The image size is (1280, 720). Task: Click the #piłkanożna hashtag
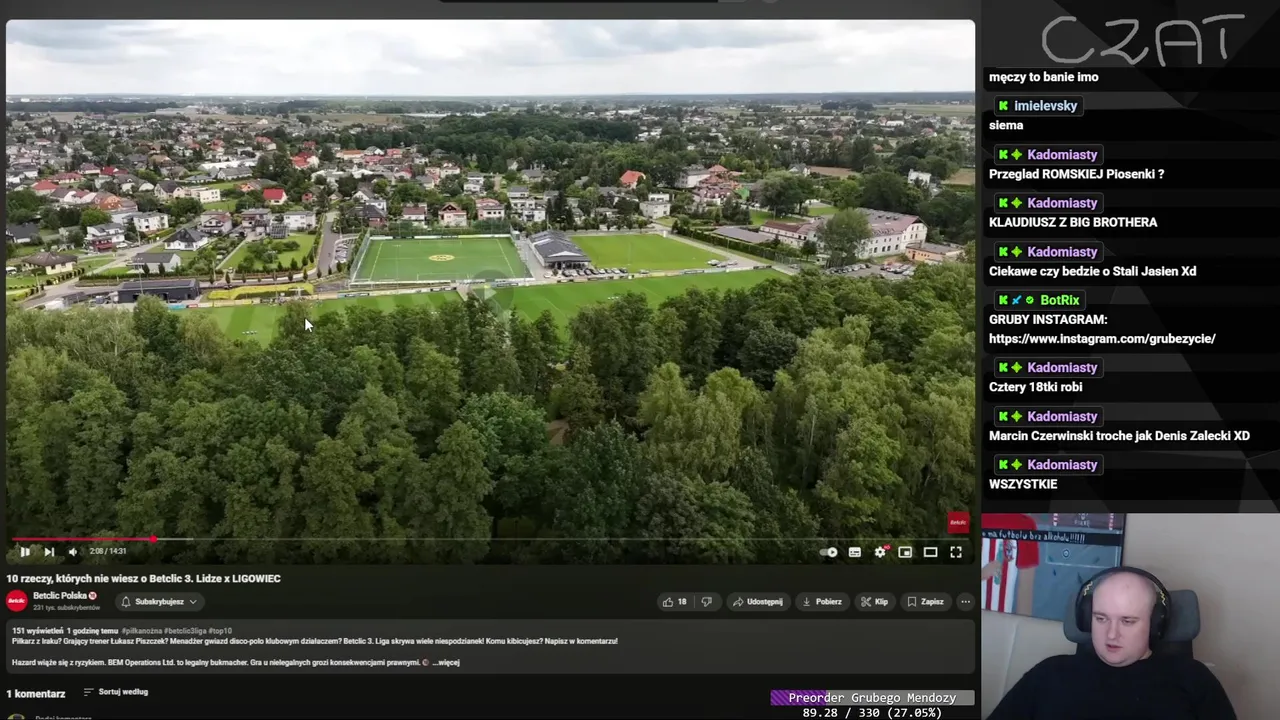coord(142,632)
